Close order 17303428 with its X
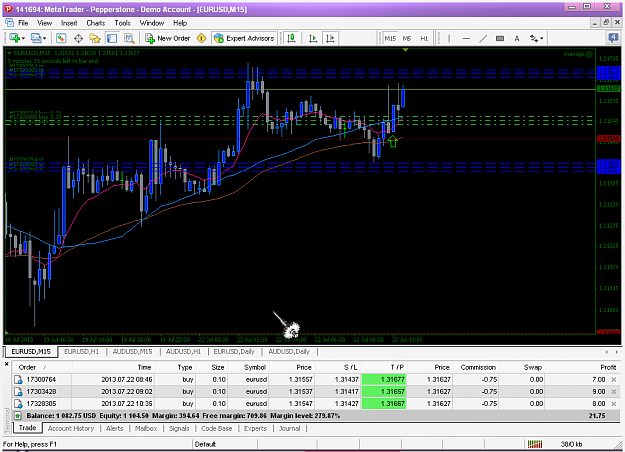The image size is (625, 452). point(614,391)
